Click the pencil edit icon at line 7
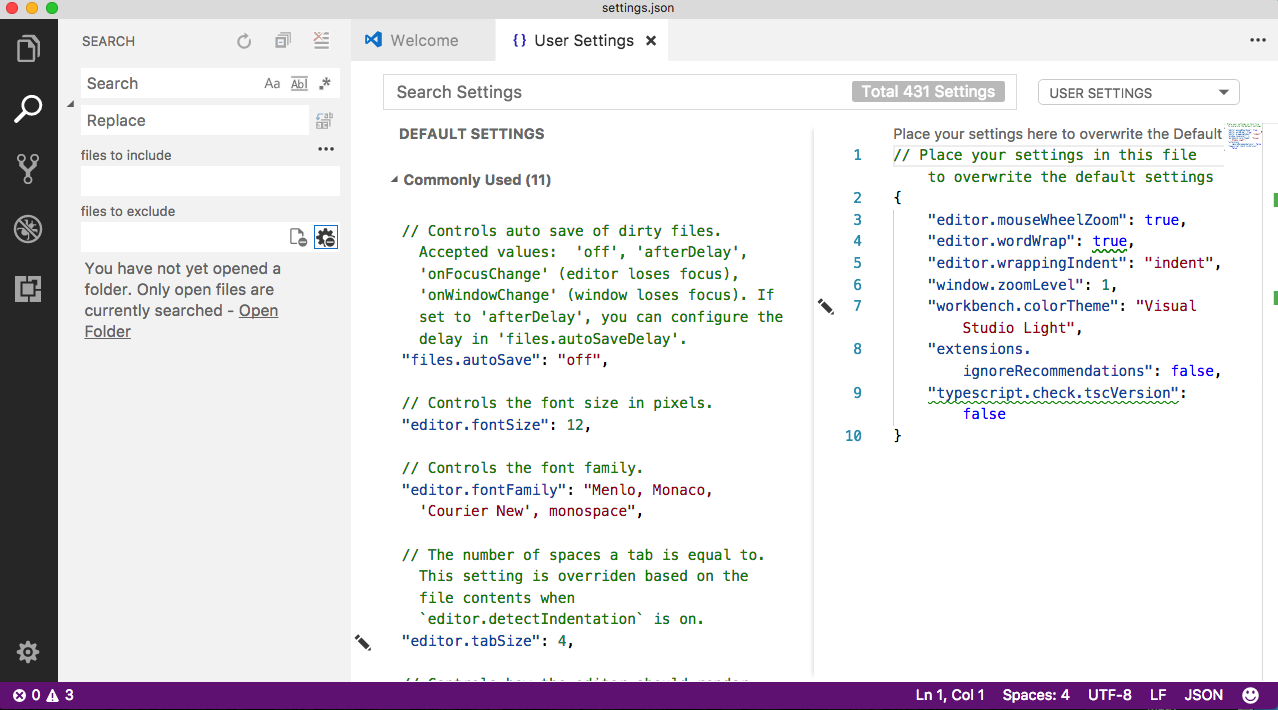Screen dimensions: 1278x710 (x=825, y=306)
